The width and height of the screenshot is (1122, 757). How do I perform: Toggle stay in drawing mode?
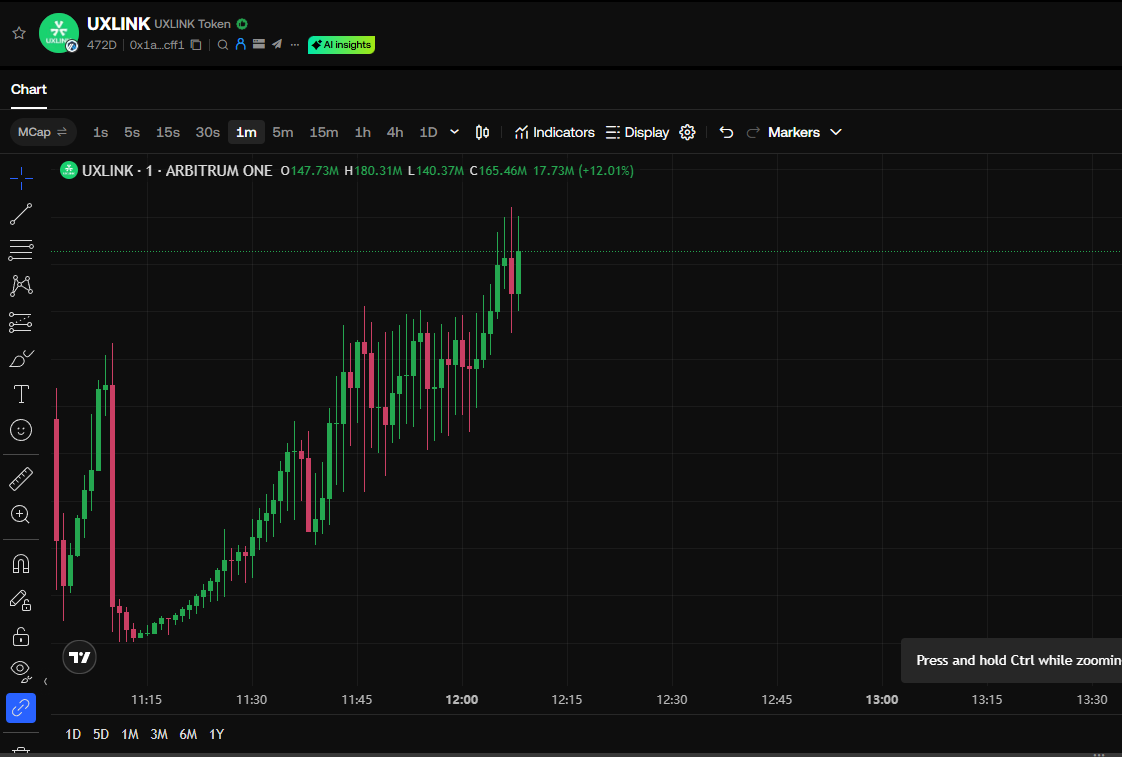(x=21, y=600)
